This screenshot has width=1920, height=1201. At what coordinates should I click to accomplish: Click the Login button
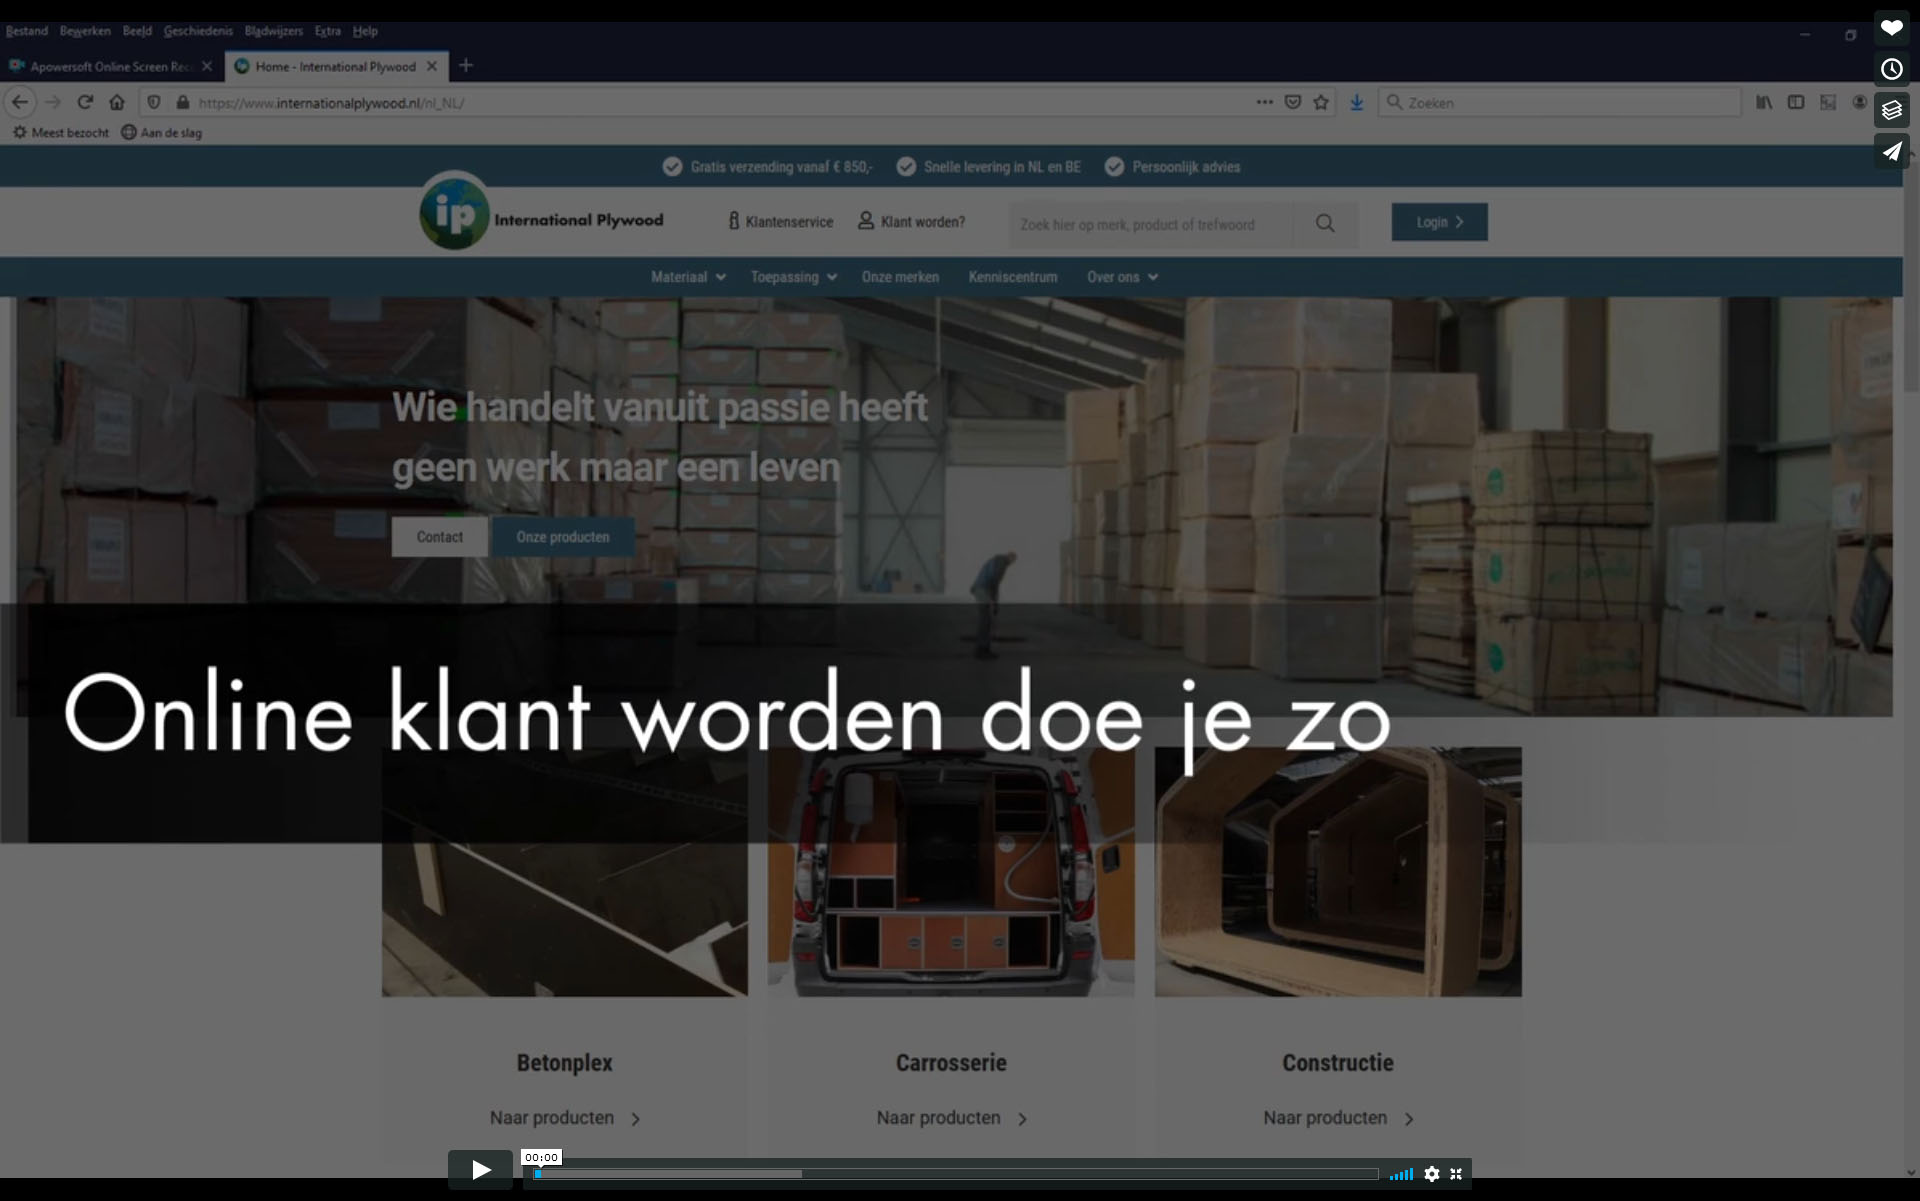coord(1439,222)
